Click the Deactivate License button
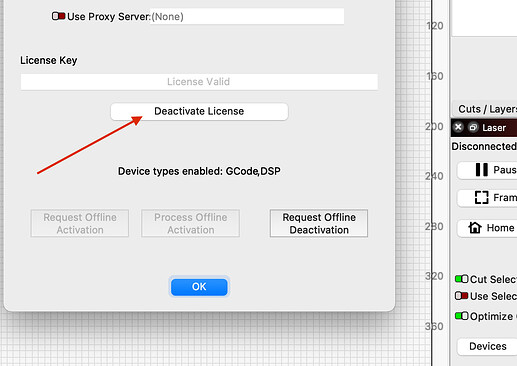 199,111
